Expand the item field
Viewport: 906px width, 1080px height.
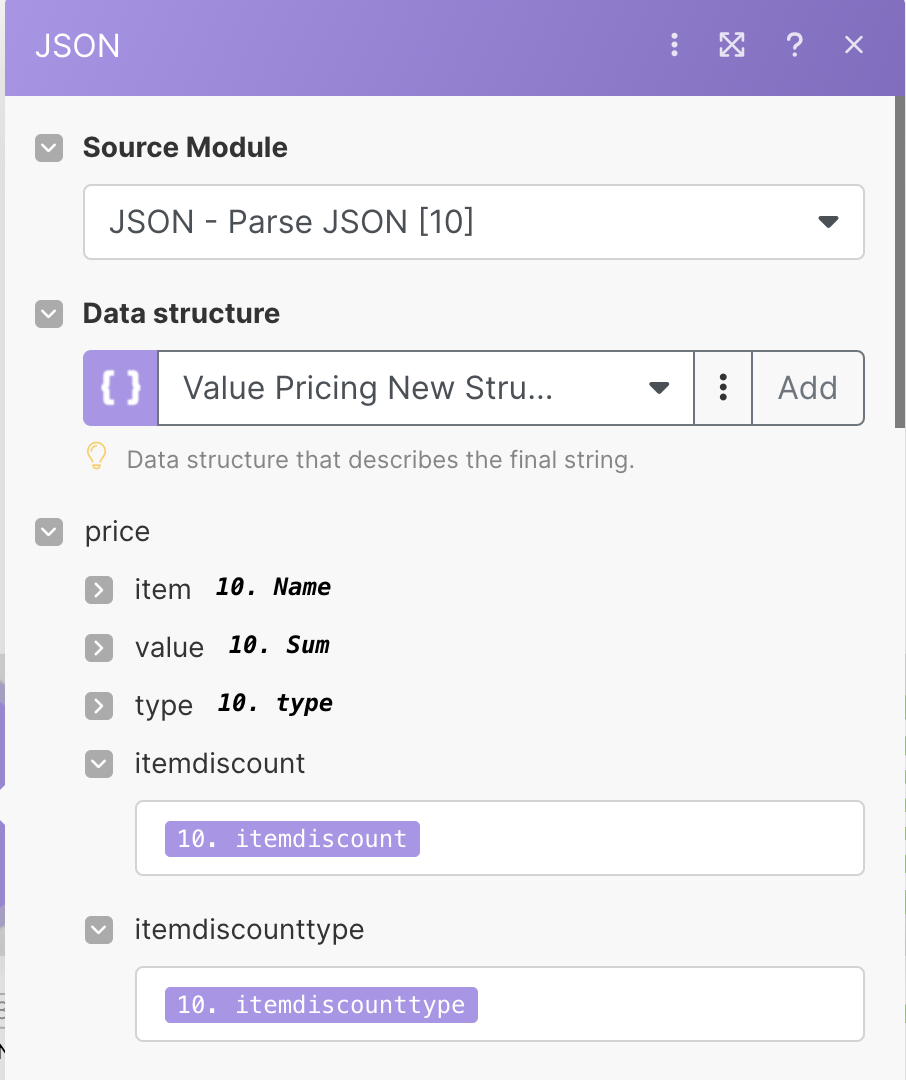pyautogui.click(x=99, y=590)
